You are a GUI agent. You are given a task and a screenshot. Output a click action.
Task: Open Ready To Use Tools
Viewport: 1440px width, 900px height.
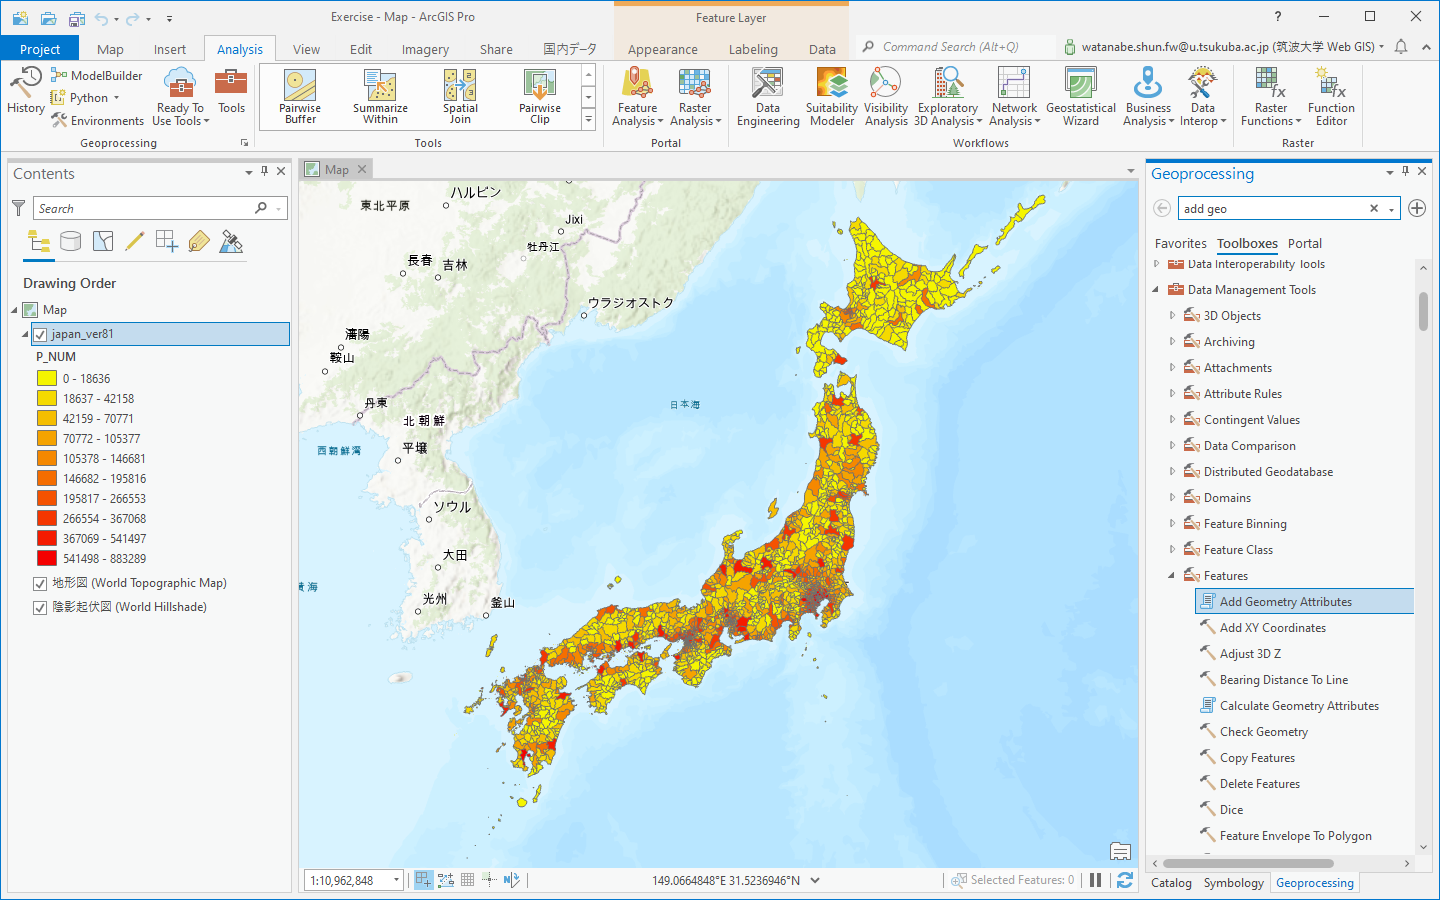[180, 97]
